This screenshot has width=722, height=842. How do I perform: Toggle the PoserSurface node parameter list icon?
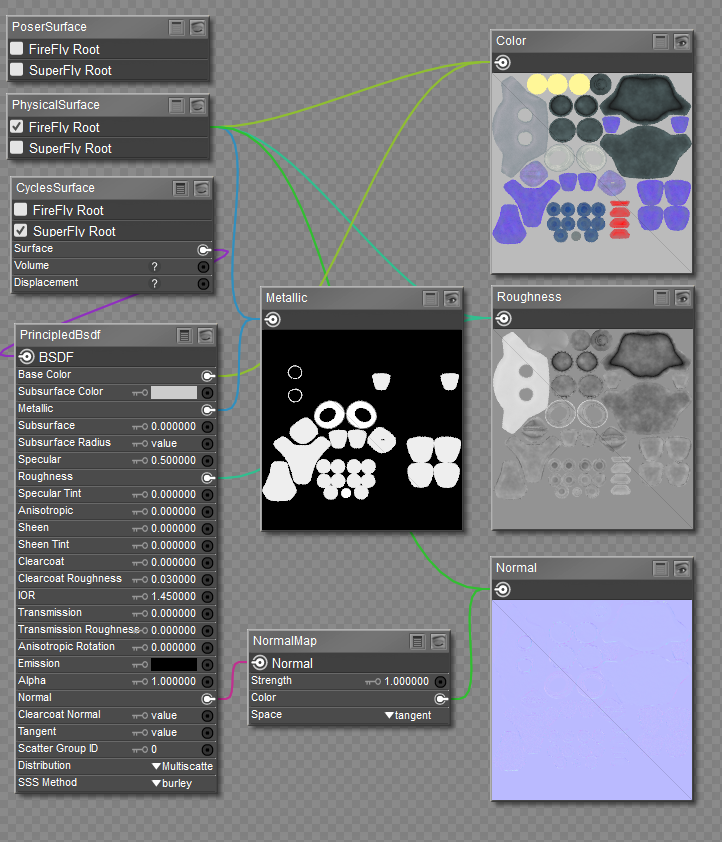(177, 27)
